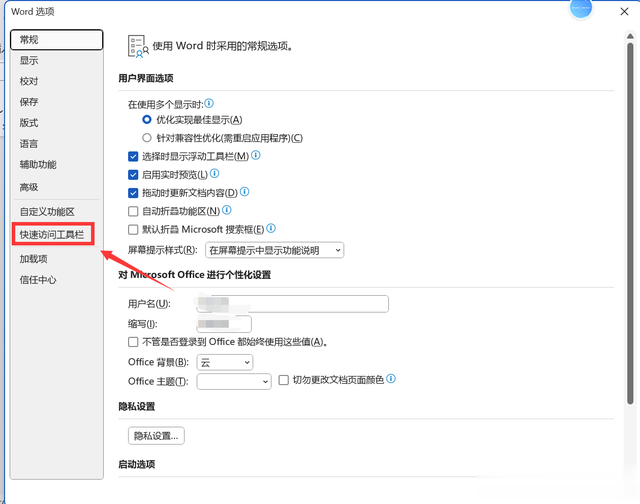Open 高级 options category
This screenshot has height=504, width=640.
[57, 187]
